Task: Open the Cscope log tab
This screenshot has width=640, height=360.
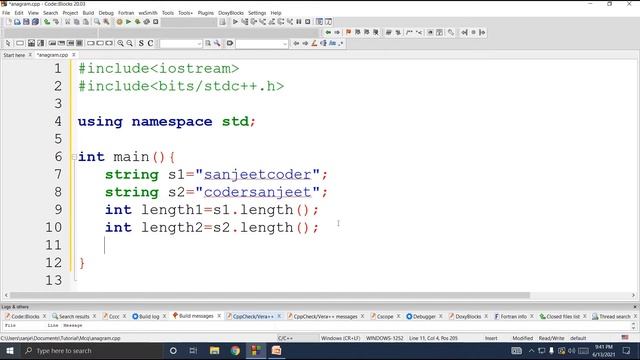Action: click(x=385, y=316)
